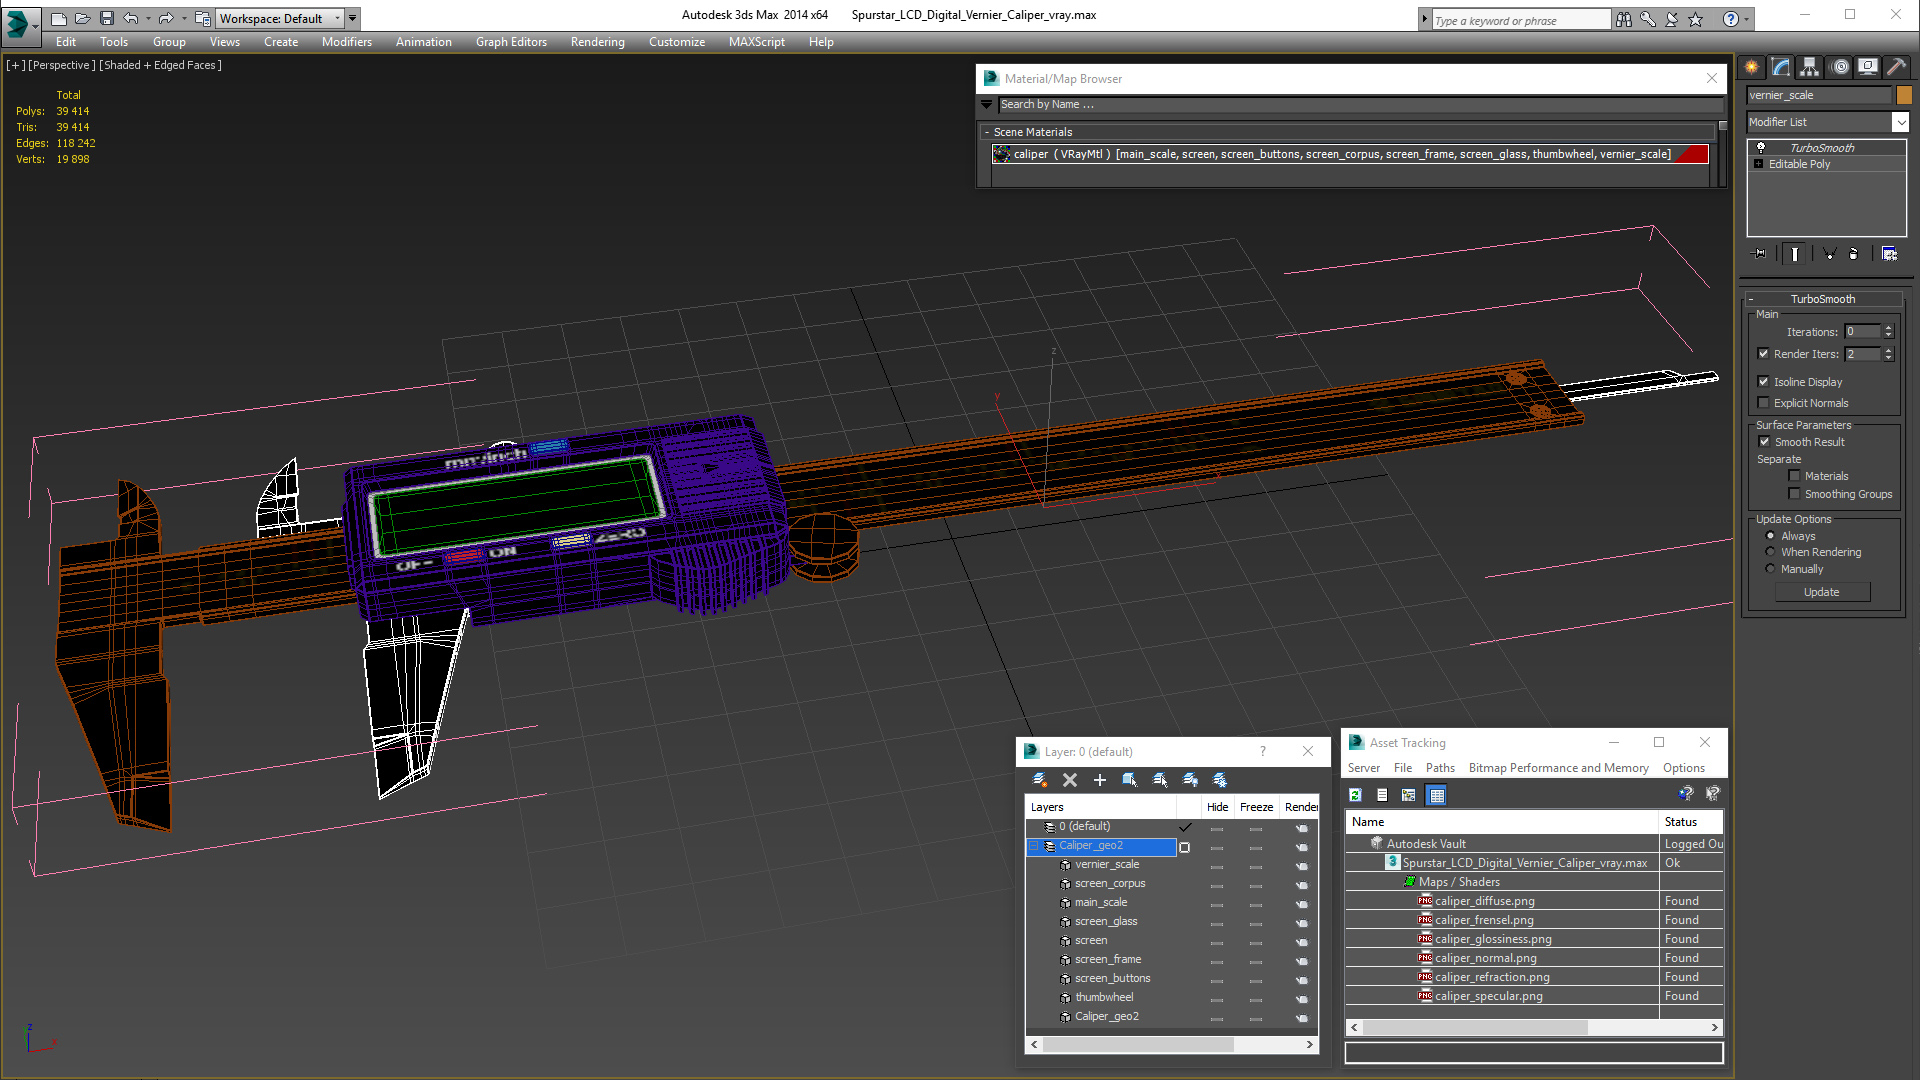Image resolution: width=1920 pixels, height=1080 pixels.
Task: Open the Rendering menu
Action: pos(597,42)
